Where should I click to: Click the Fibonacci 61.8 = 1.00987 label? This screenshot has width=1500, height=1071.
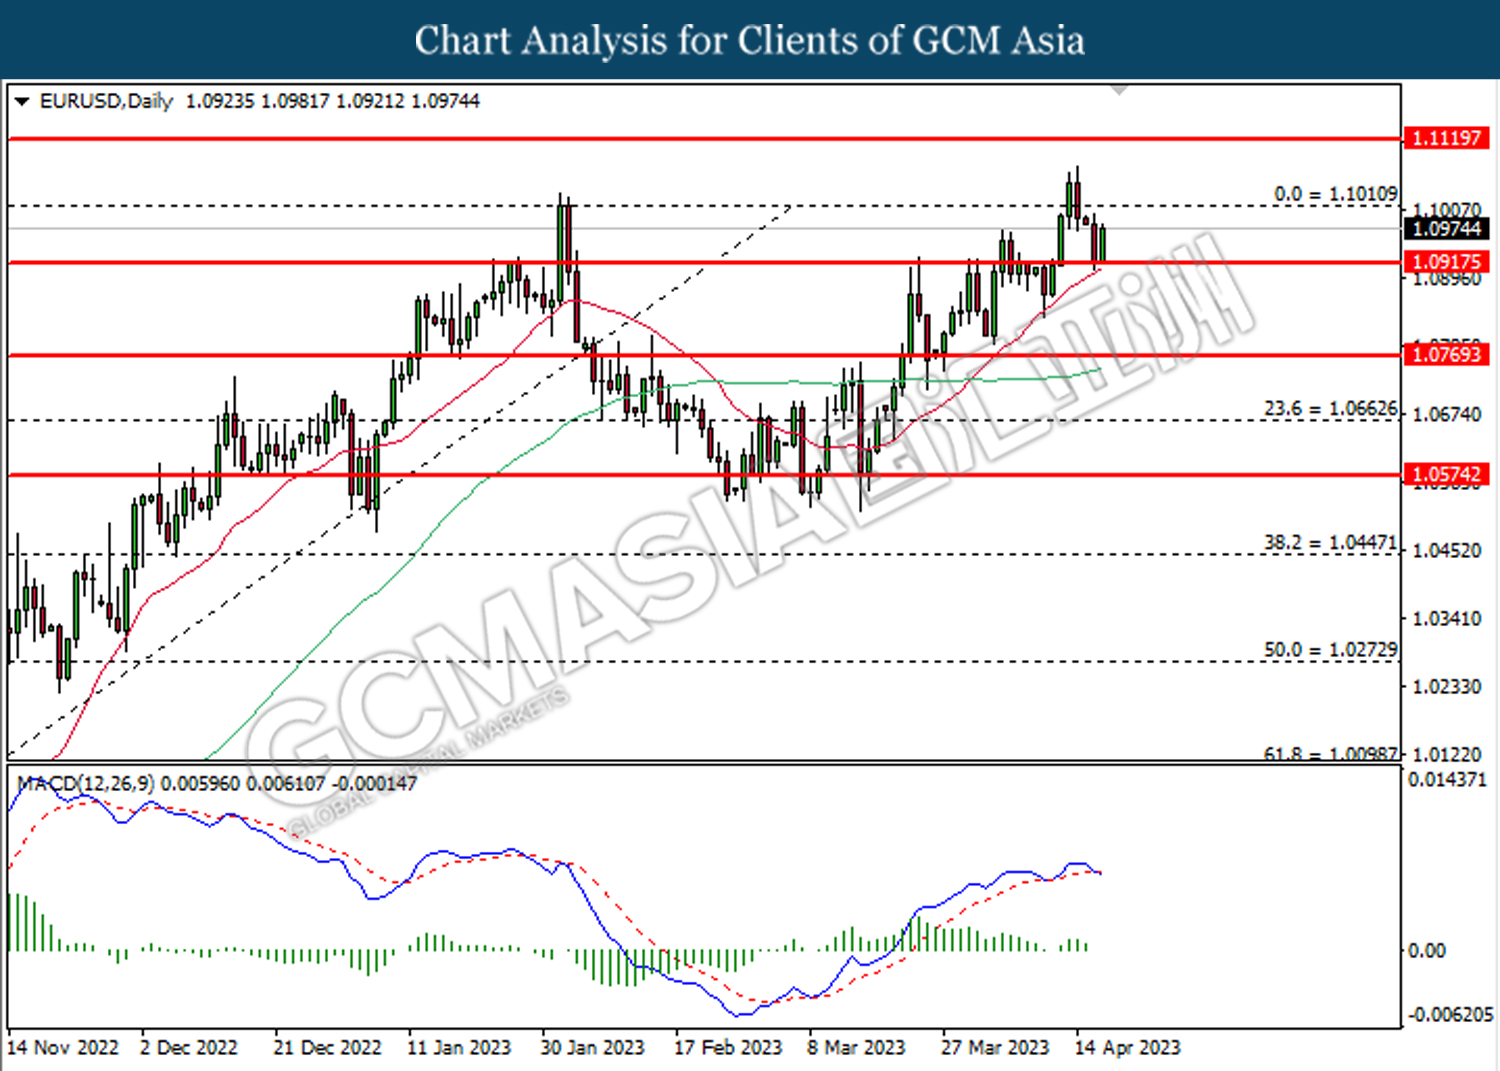point(1331,754)
